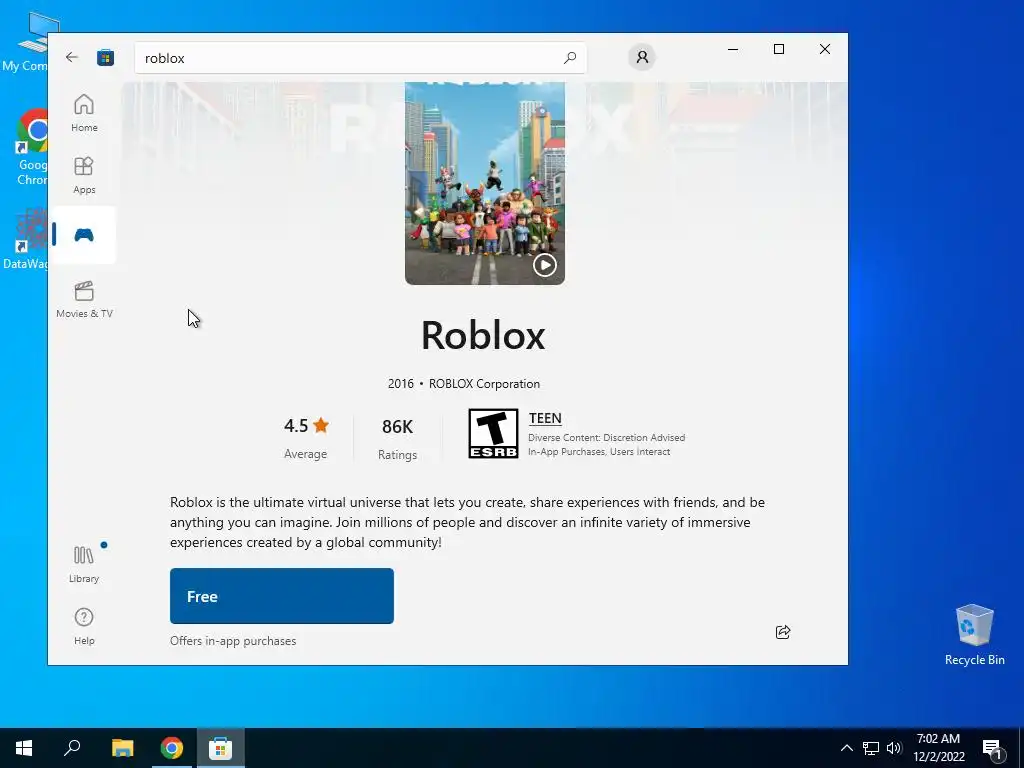Click 'Diverse Content: Discretion Advised' text
Image resolution: width=1024 pixels, height=768 pixels.
coord(607,438)
